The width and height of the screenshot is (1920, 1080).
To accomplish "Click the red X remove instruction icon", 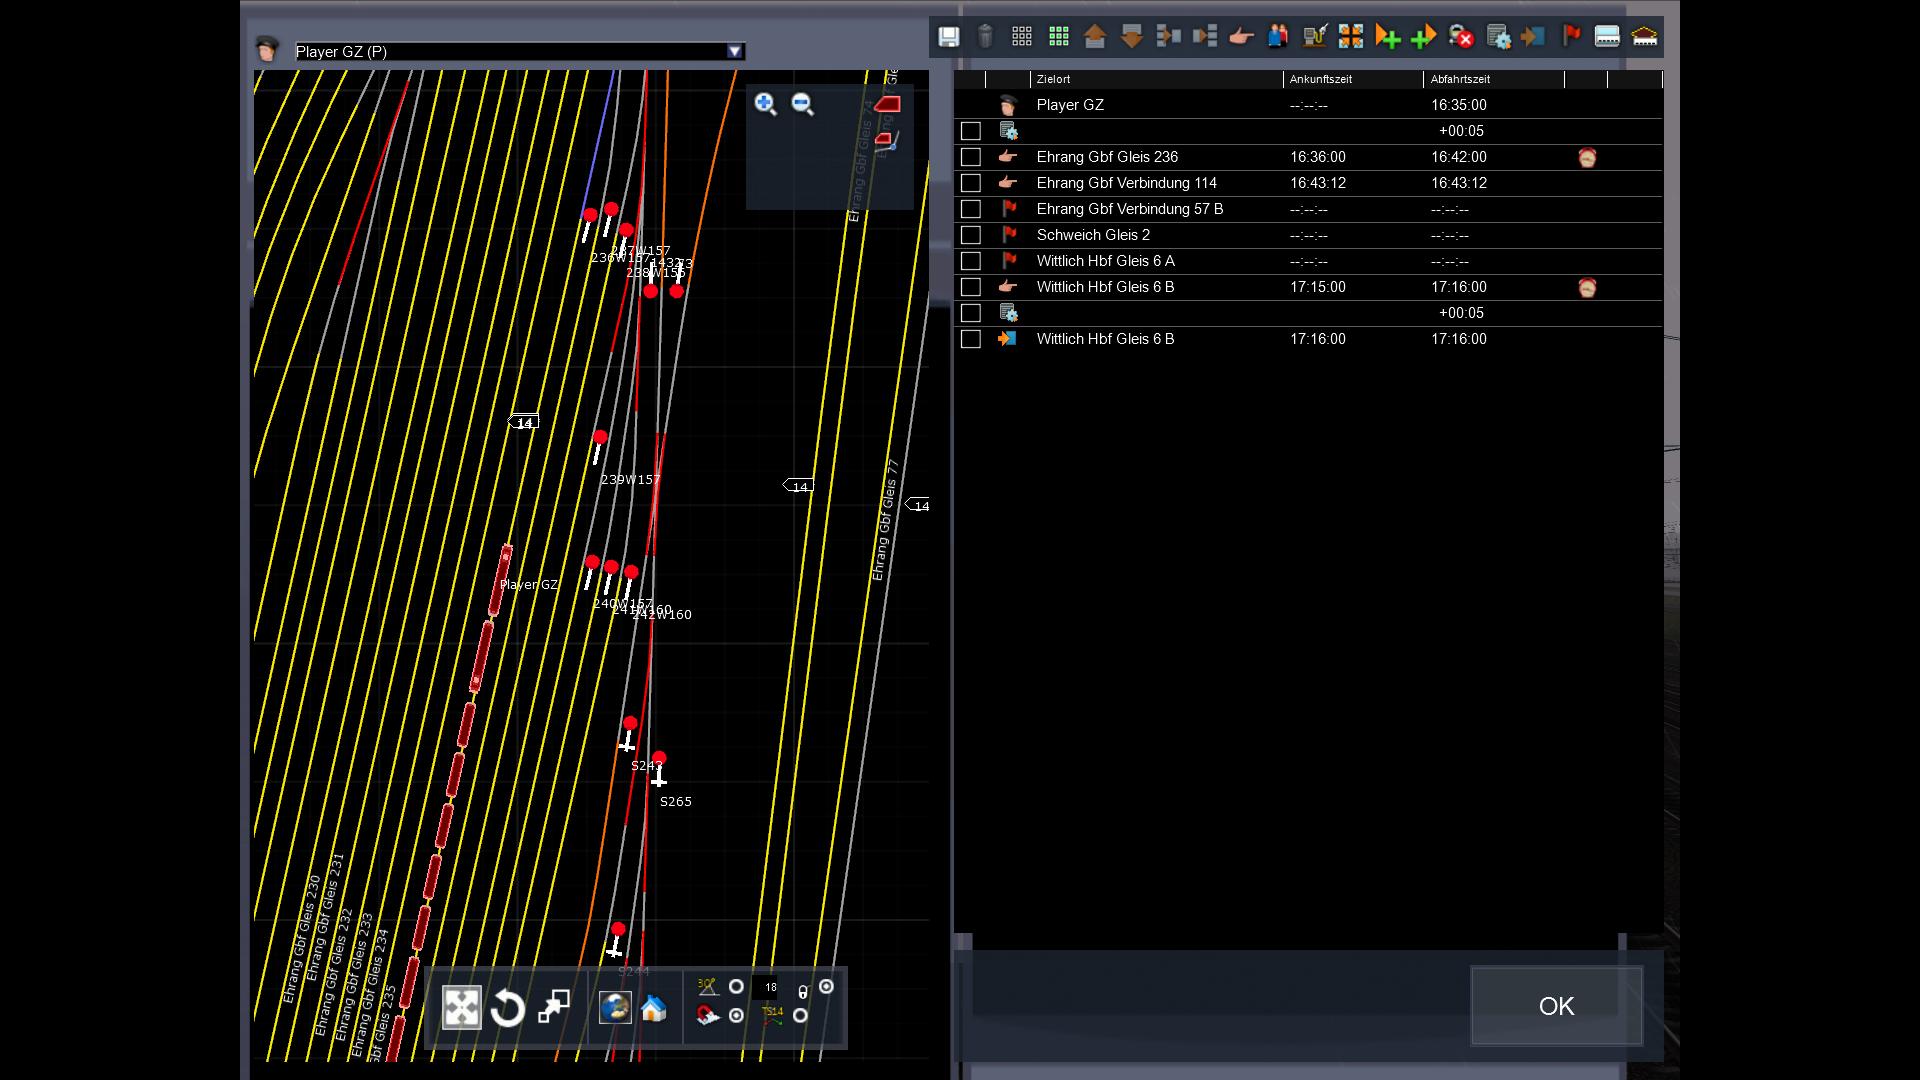I will (1461, 37).
